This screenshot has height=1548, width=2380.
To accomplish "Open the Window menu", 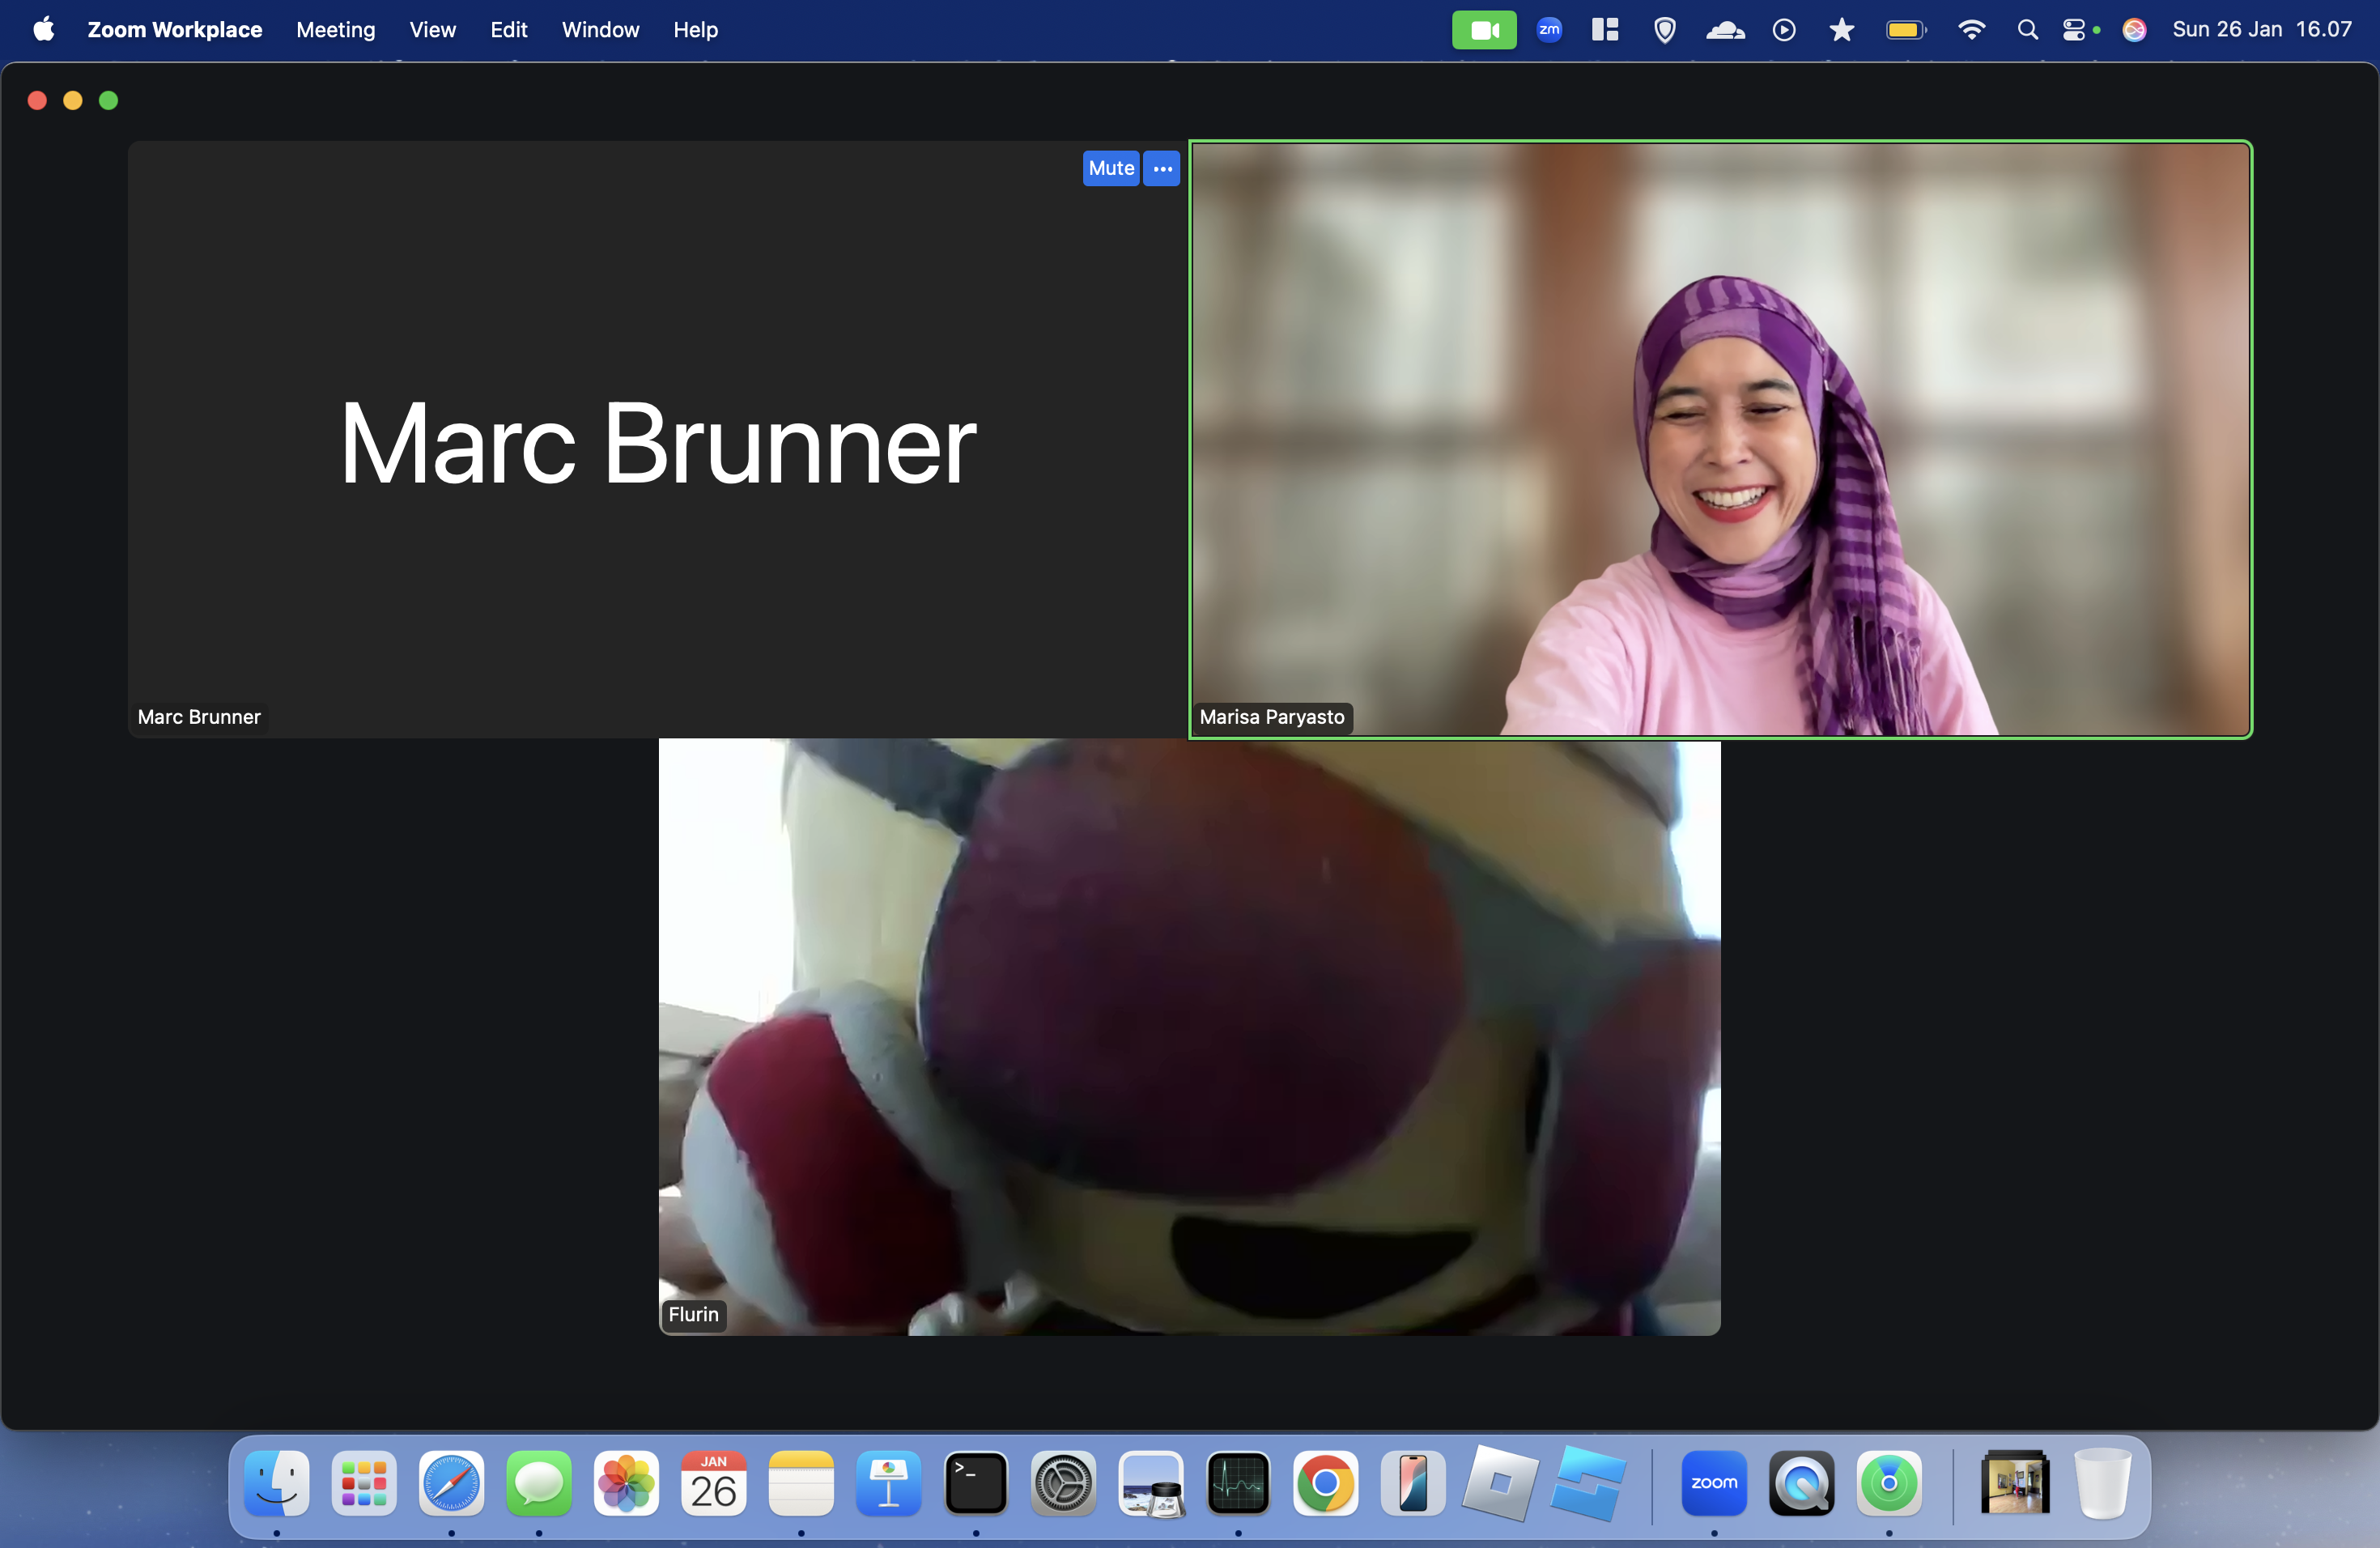I will click(600, 30).
